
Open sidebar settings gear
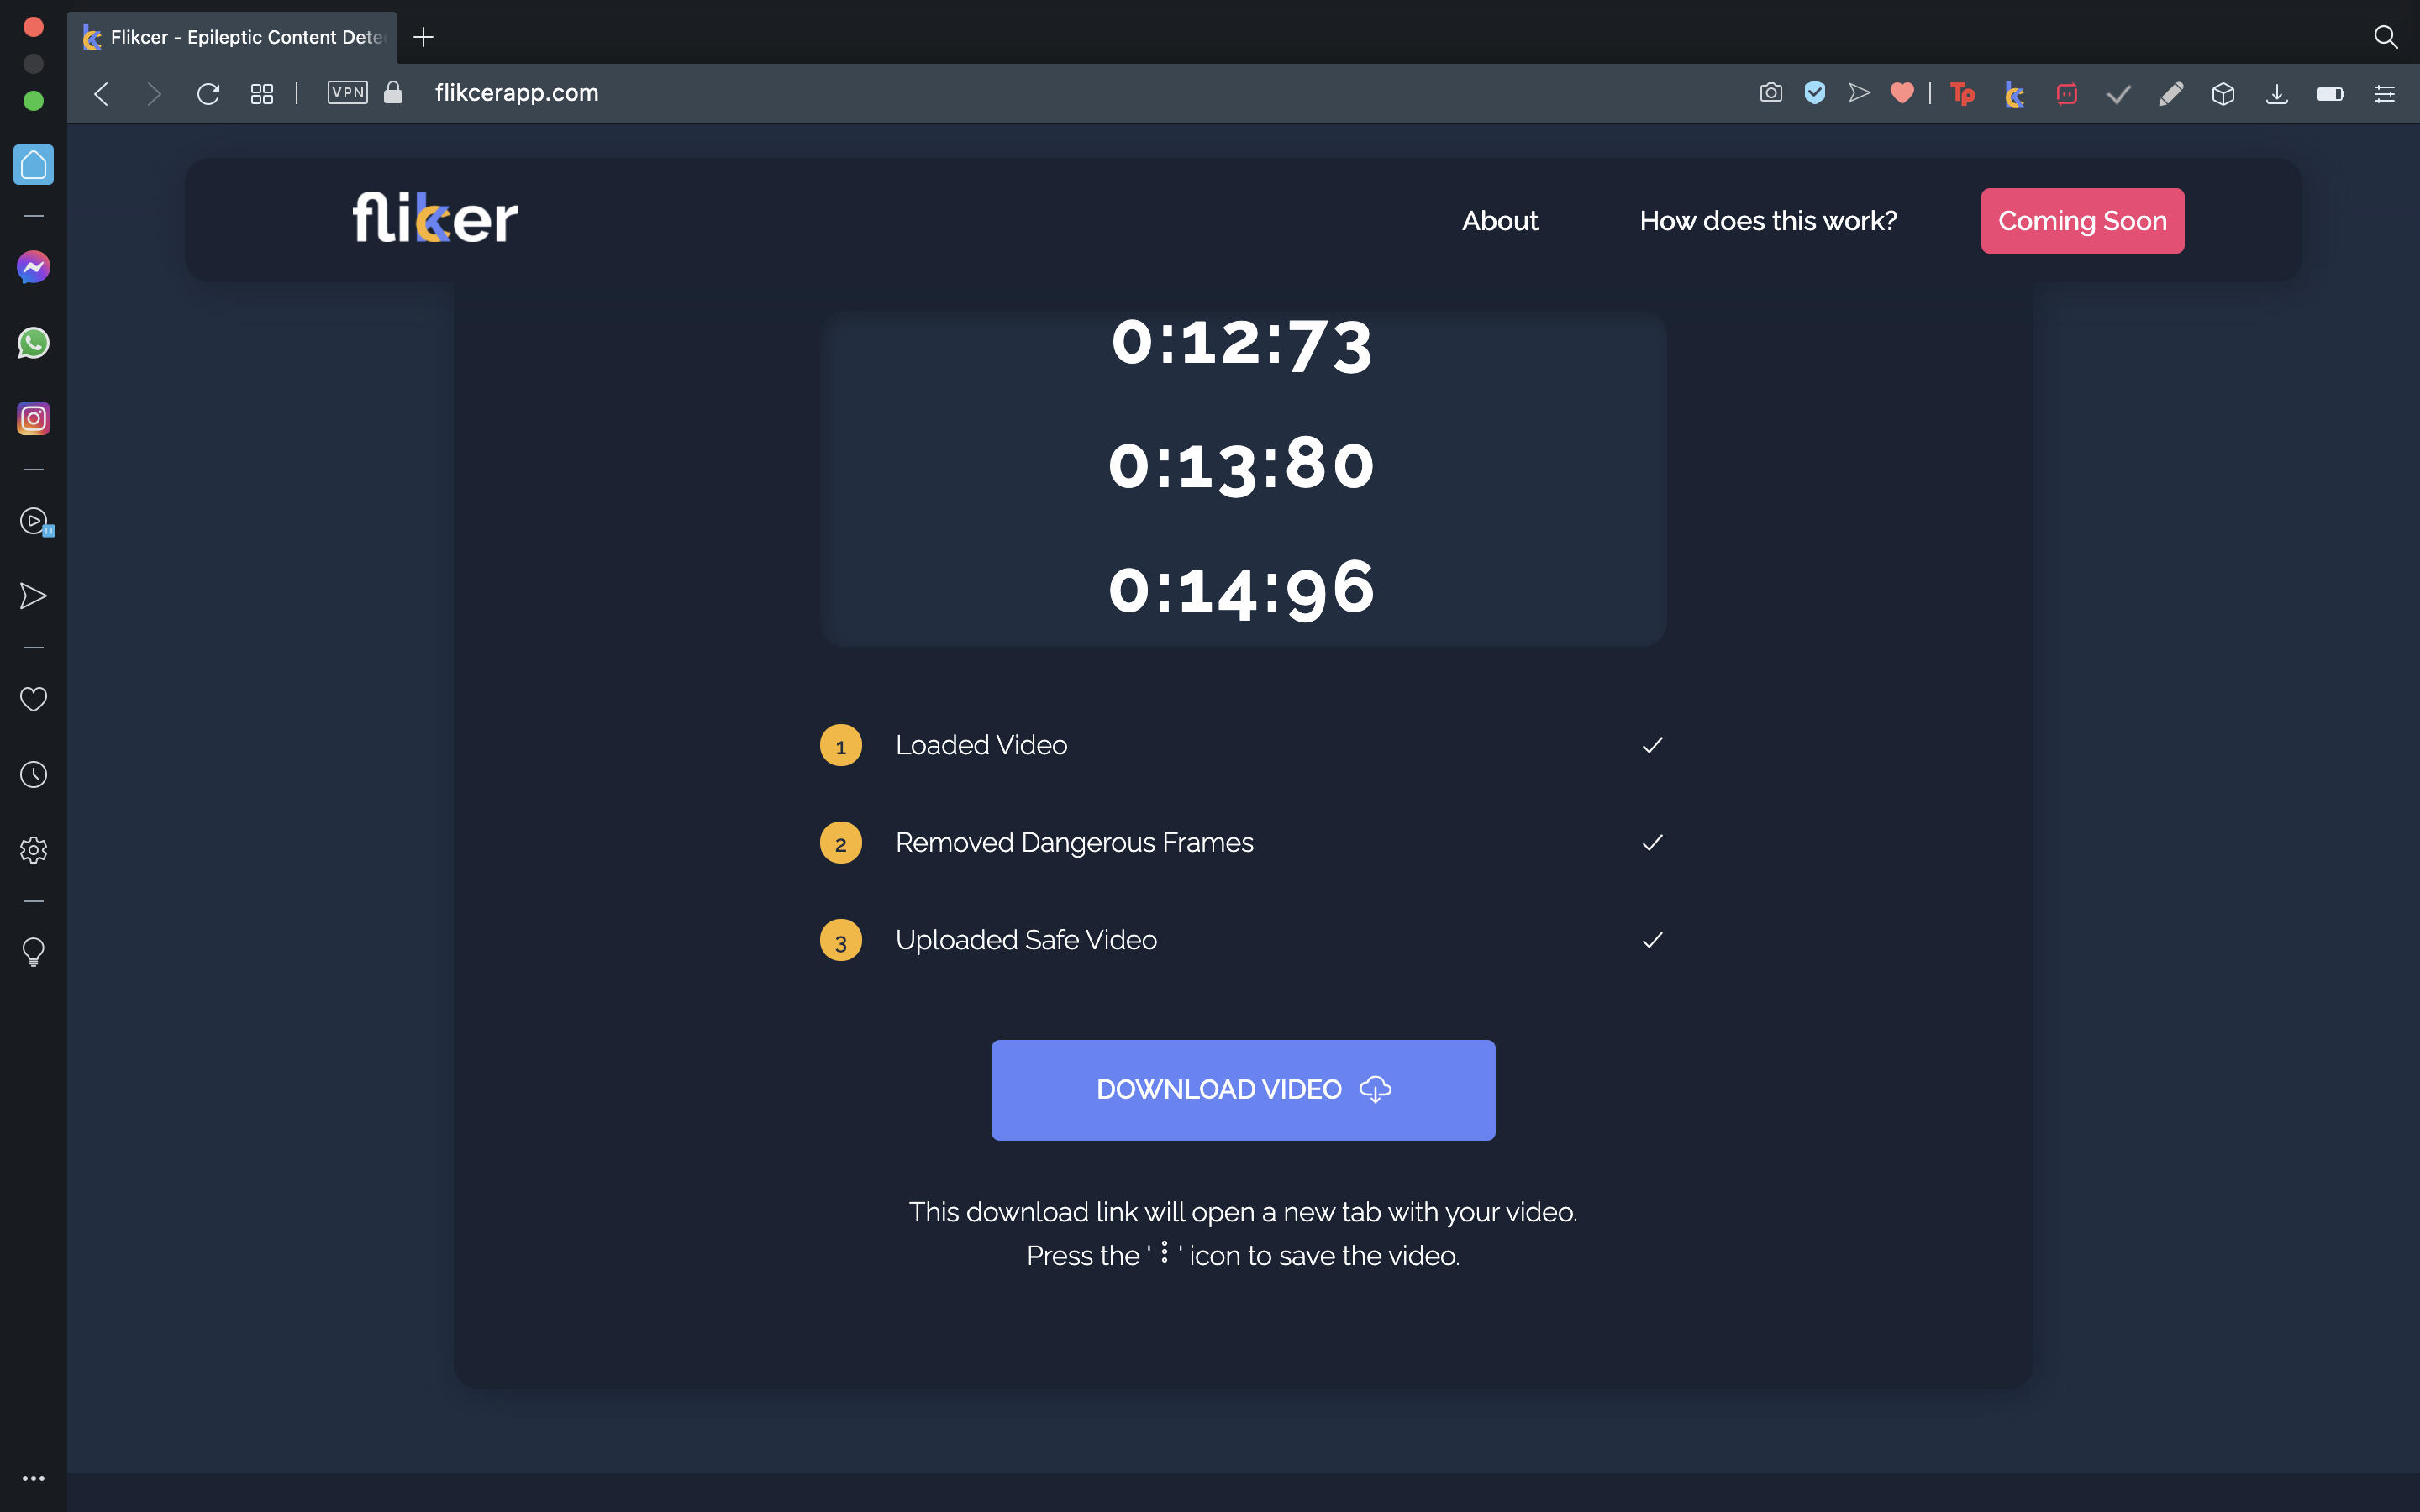click(33, 850)
